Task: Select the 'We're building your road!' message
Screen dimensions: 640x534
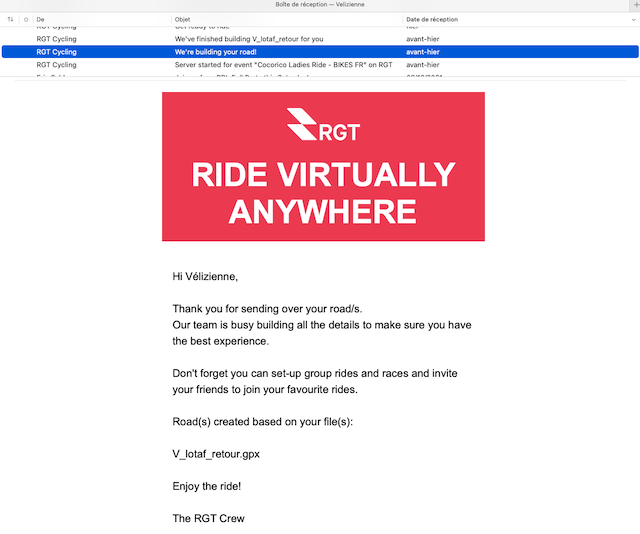Action: click(320, 52)
